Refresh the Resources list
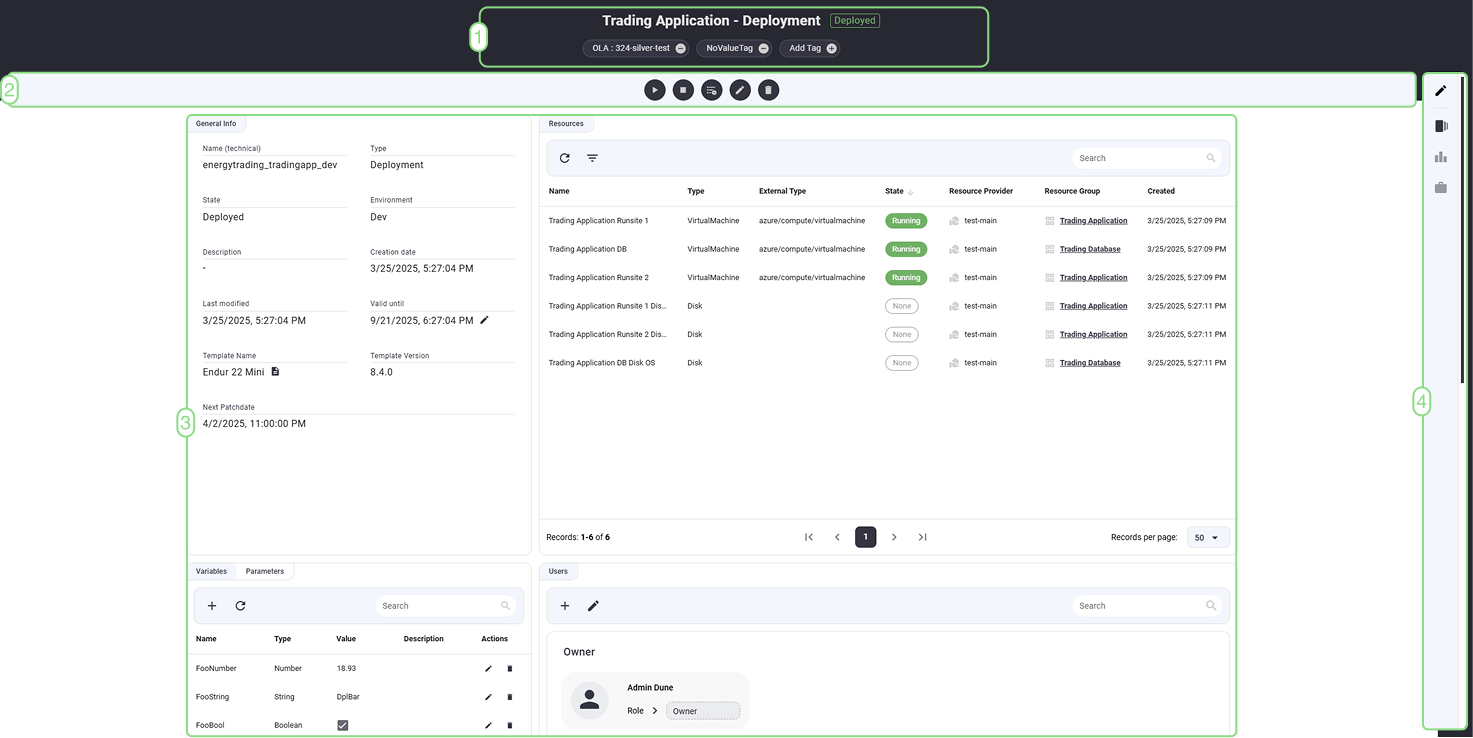The height and width of the screenshot is (738, 1473). click(x=564, y=157)
